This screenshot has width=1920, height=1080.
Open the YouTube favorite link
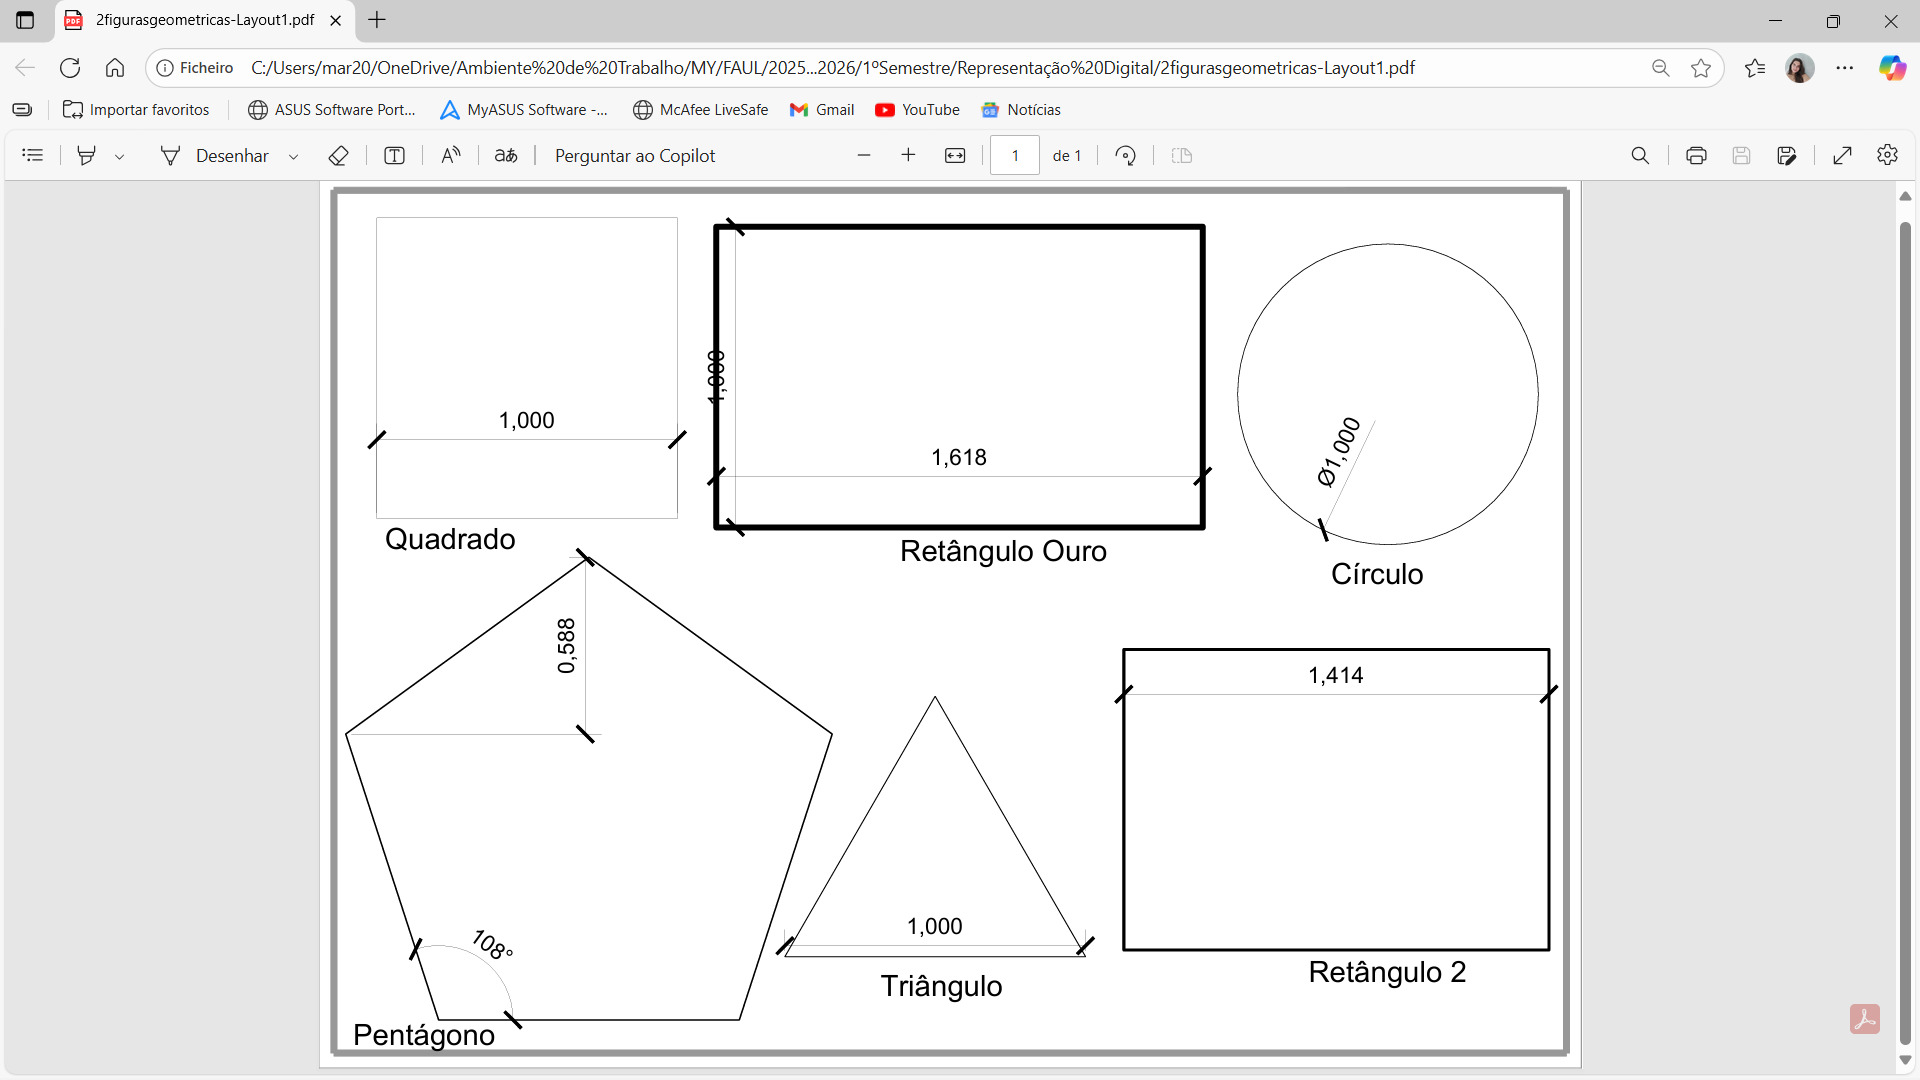click(x=917, y=110)
